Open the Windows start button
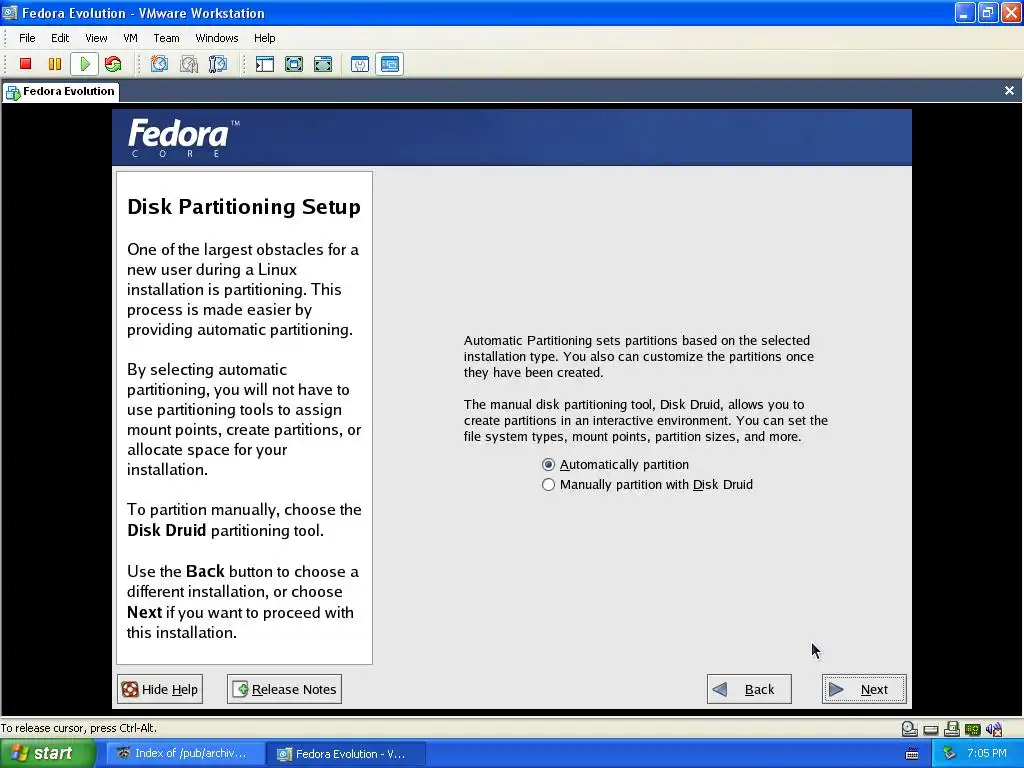Image resolution: width=1024 pixels, height=768 pixels. coord(47,754)
